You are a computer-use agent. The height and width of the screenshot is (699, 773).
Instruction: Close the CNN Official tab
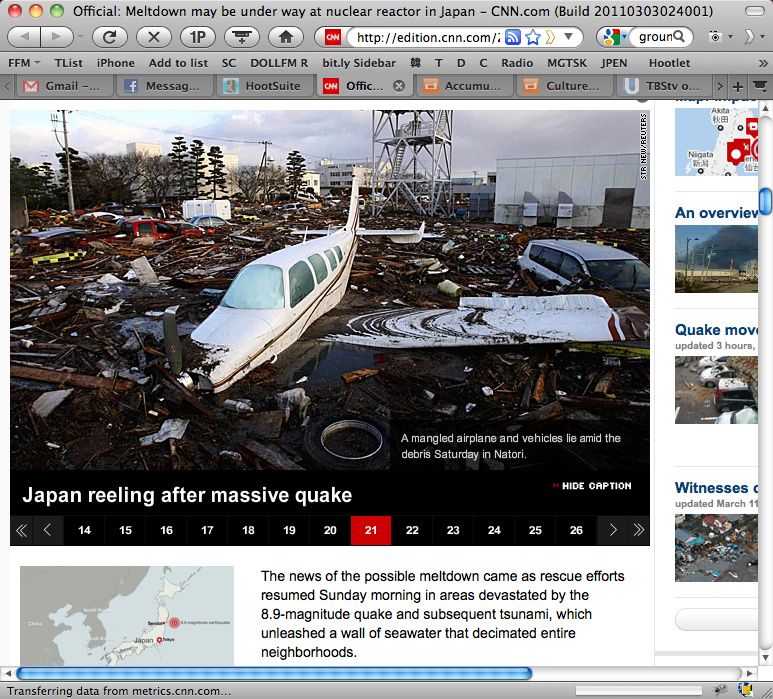coord(399,86)
